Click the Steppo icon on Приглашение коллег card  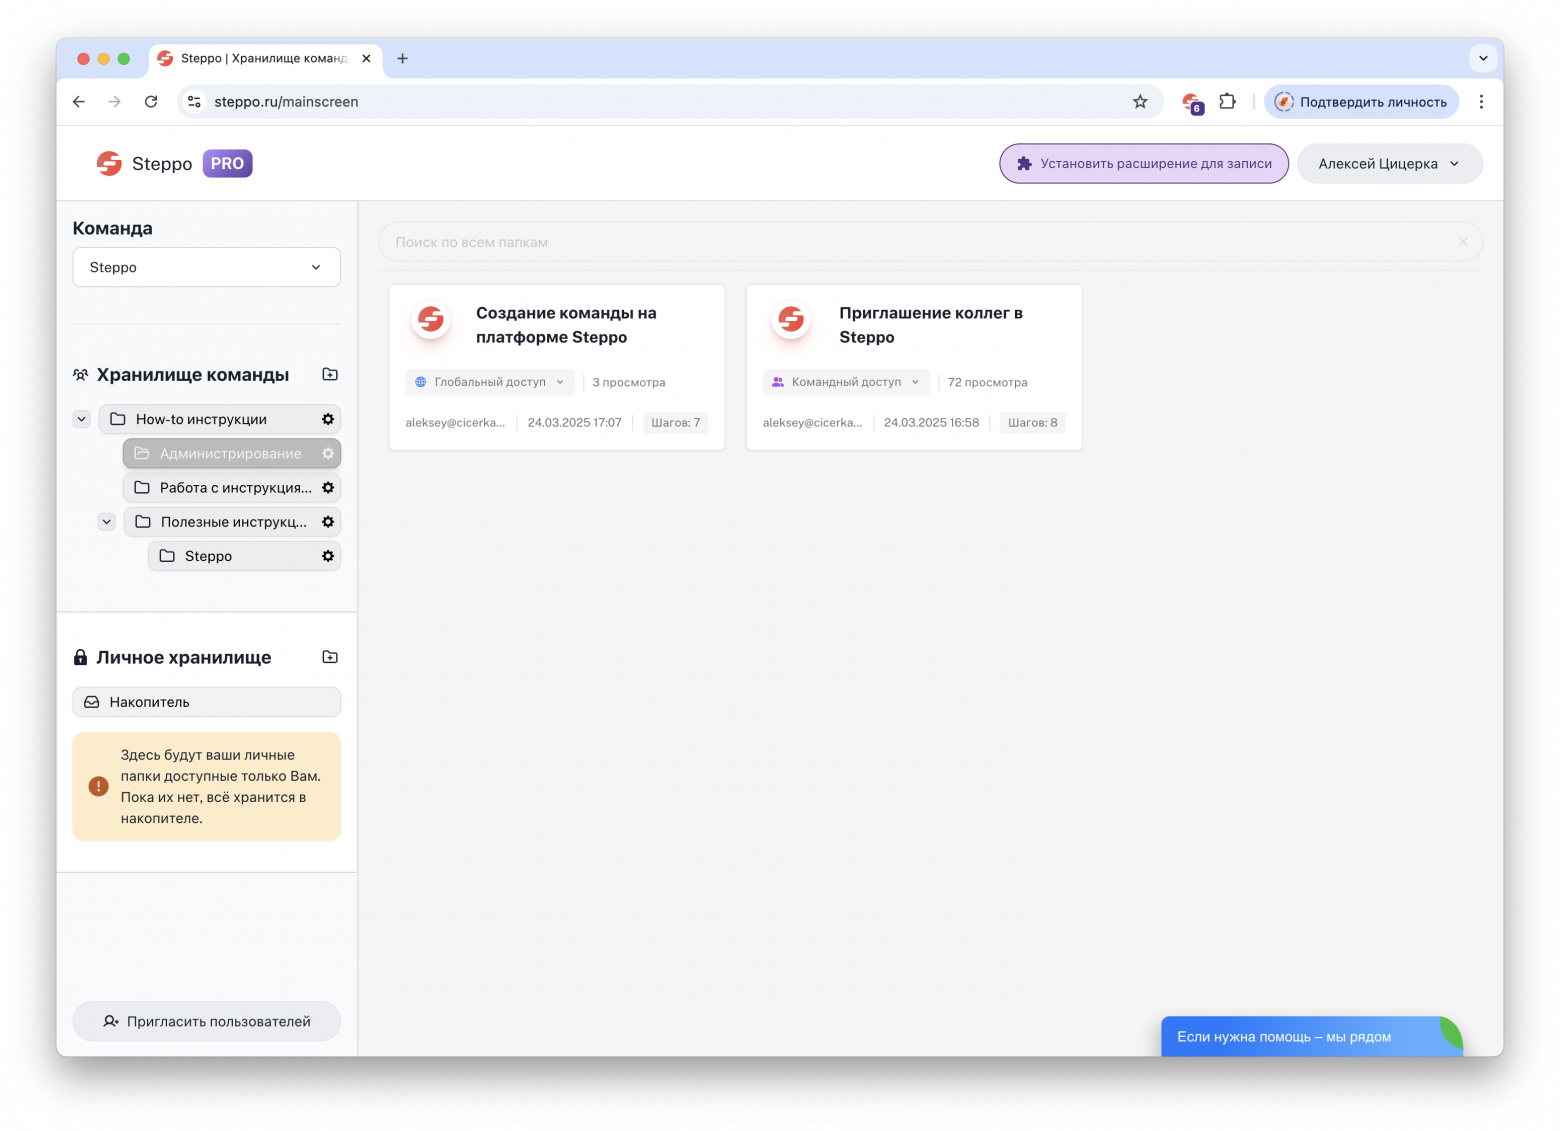[x=791, y=320]
